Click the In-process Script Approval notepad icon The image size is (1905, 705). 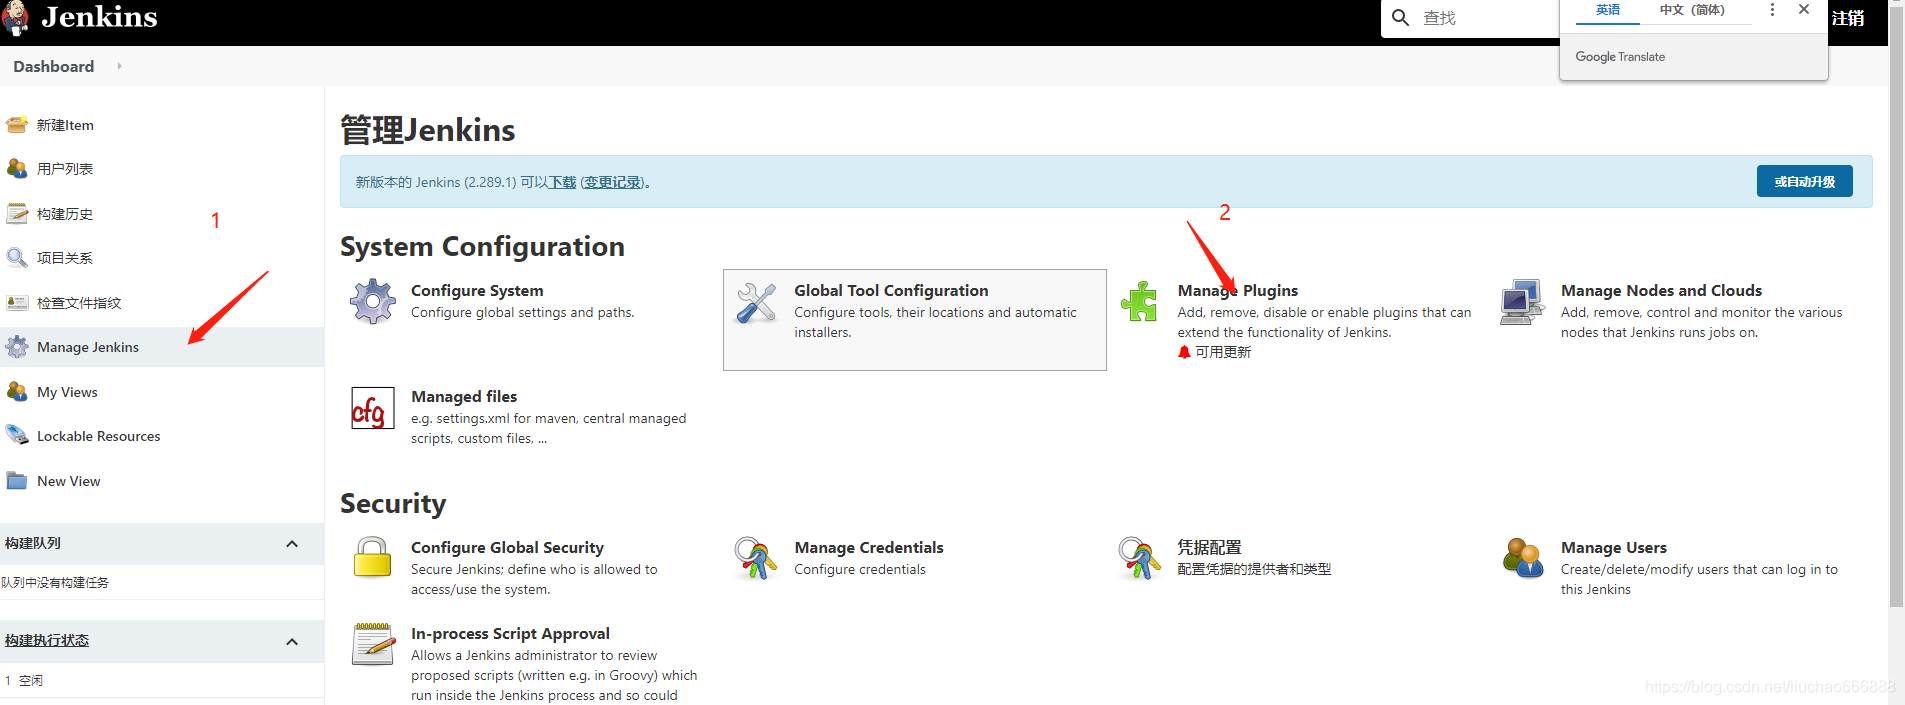click(x=373, y=644)
